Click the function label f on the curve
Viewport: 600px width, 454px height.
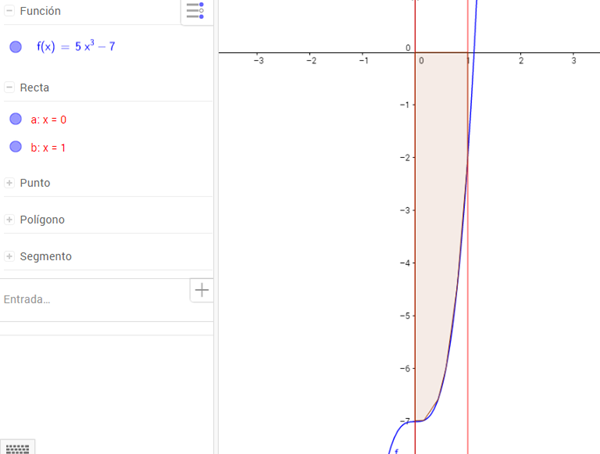coord(396,451)
